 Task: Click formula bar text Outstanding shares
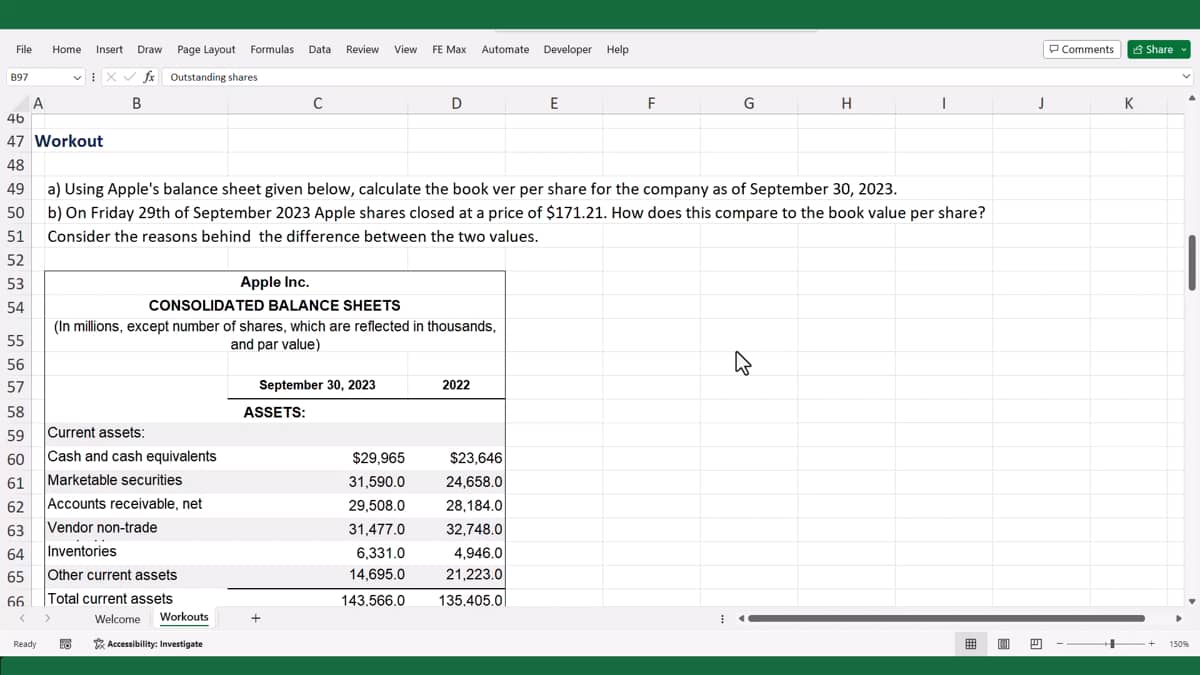[214, 77]
